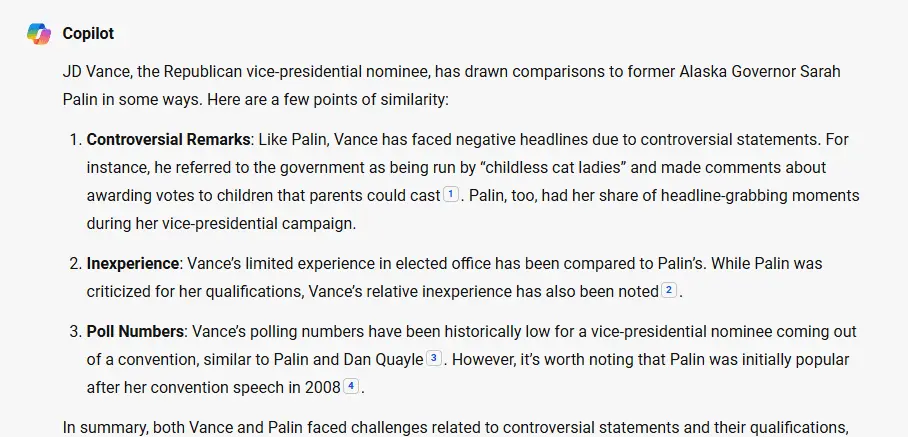Click the text "during her vice-presidential campaign"
Screen dimensions: 908x437
(x=221, y=223)
